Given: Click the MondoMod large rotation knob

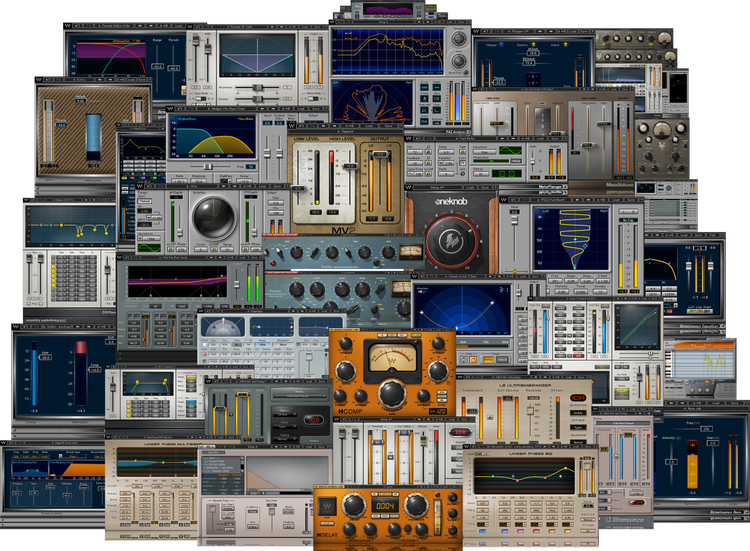Looking at the screenshot, I should tap(214, 217).
